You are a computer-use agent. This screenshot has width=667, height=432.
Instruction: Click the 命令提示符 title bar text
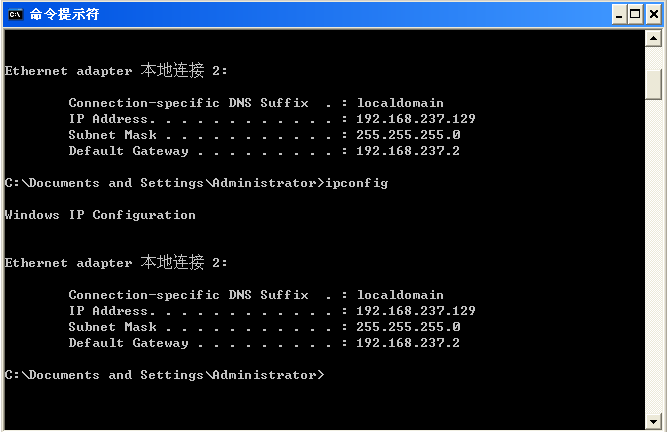(x=64, y=14)
